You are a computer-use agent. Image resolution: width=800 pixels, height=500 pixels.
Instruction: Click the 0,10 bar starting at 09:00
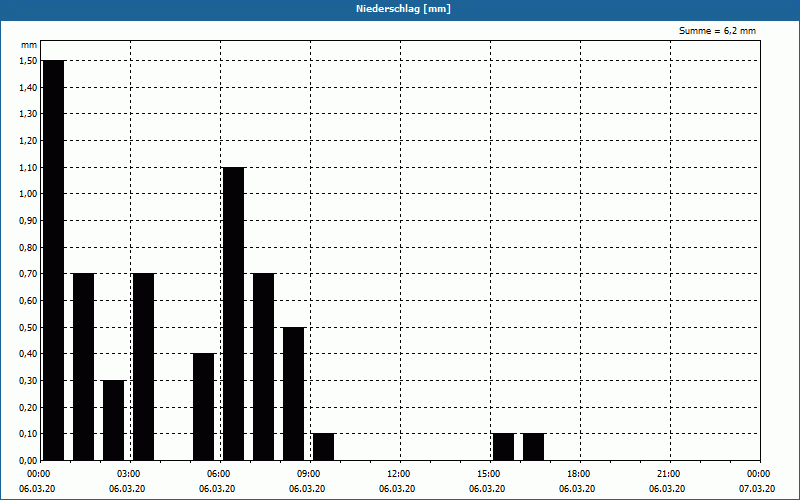coord(323,447)
